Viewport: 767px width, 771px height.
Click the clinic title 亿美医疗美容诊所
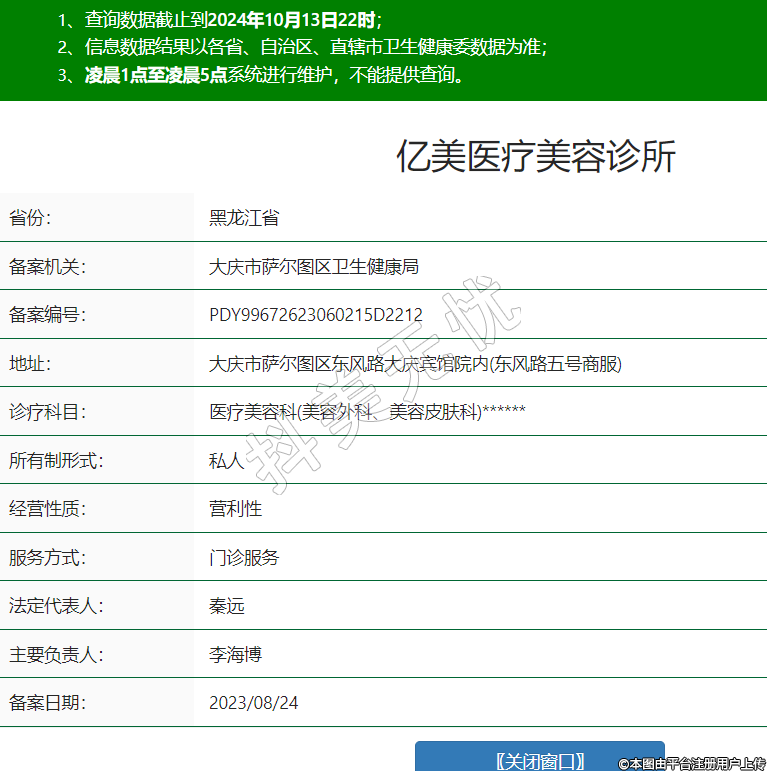click(536, 157)
